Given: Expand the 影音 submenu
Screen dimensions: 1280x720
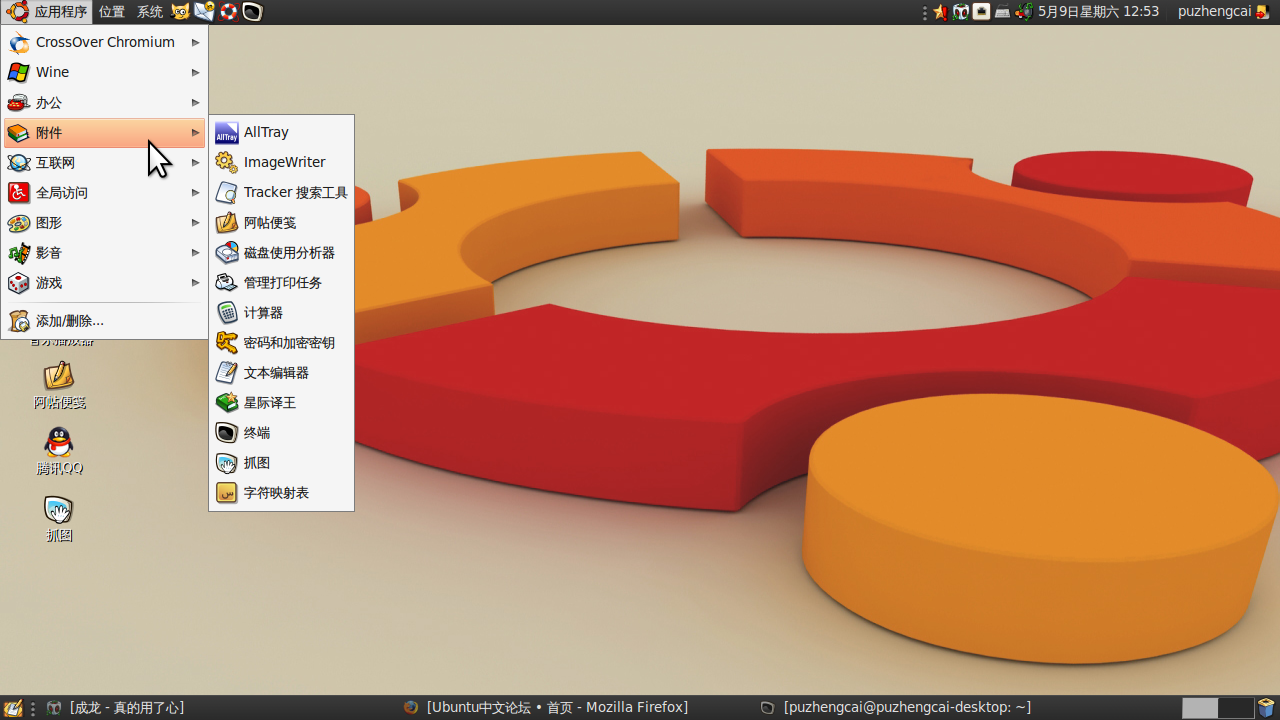Looking at the screenshot, I should pos(104,252).
